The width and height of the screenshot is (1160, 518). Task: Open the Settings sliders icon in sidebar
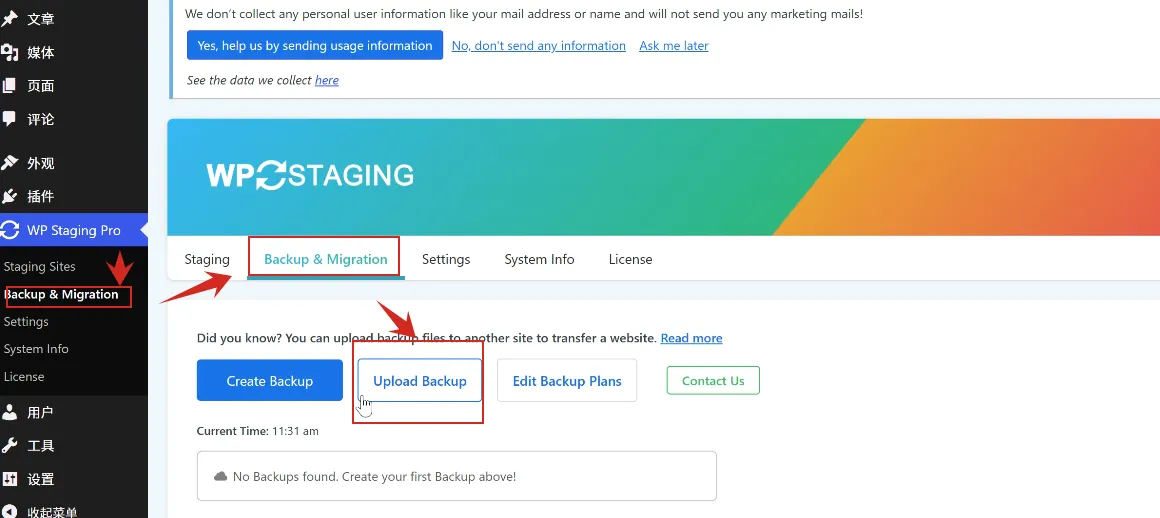point(10,479)
